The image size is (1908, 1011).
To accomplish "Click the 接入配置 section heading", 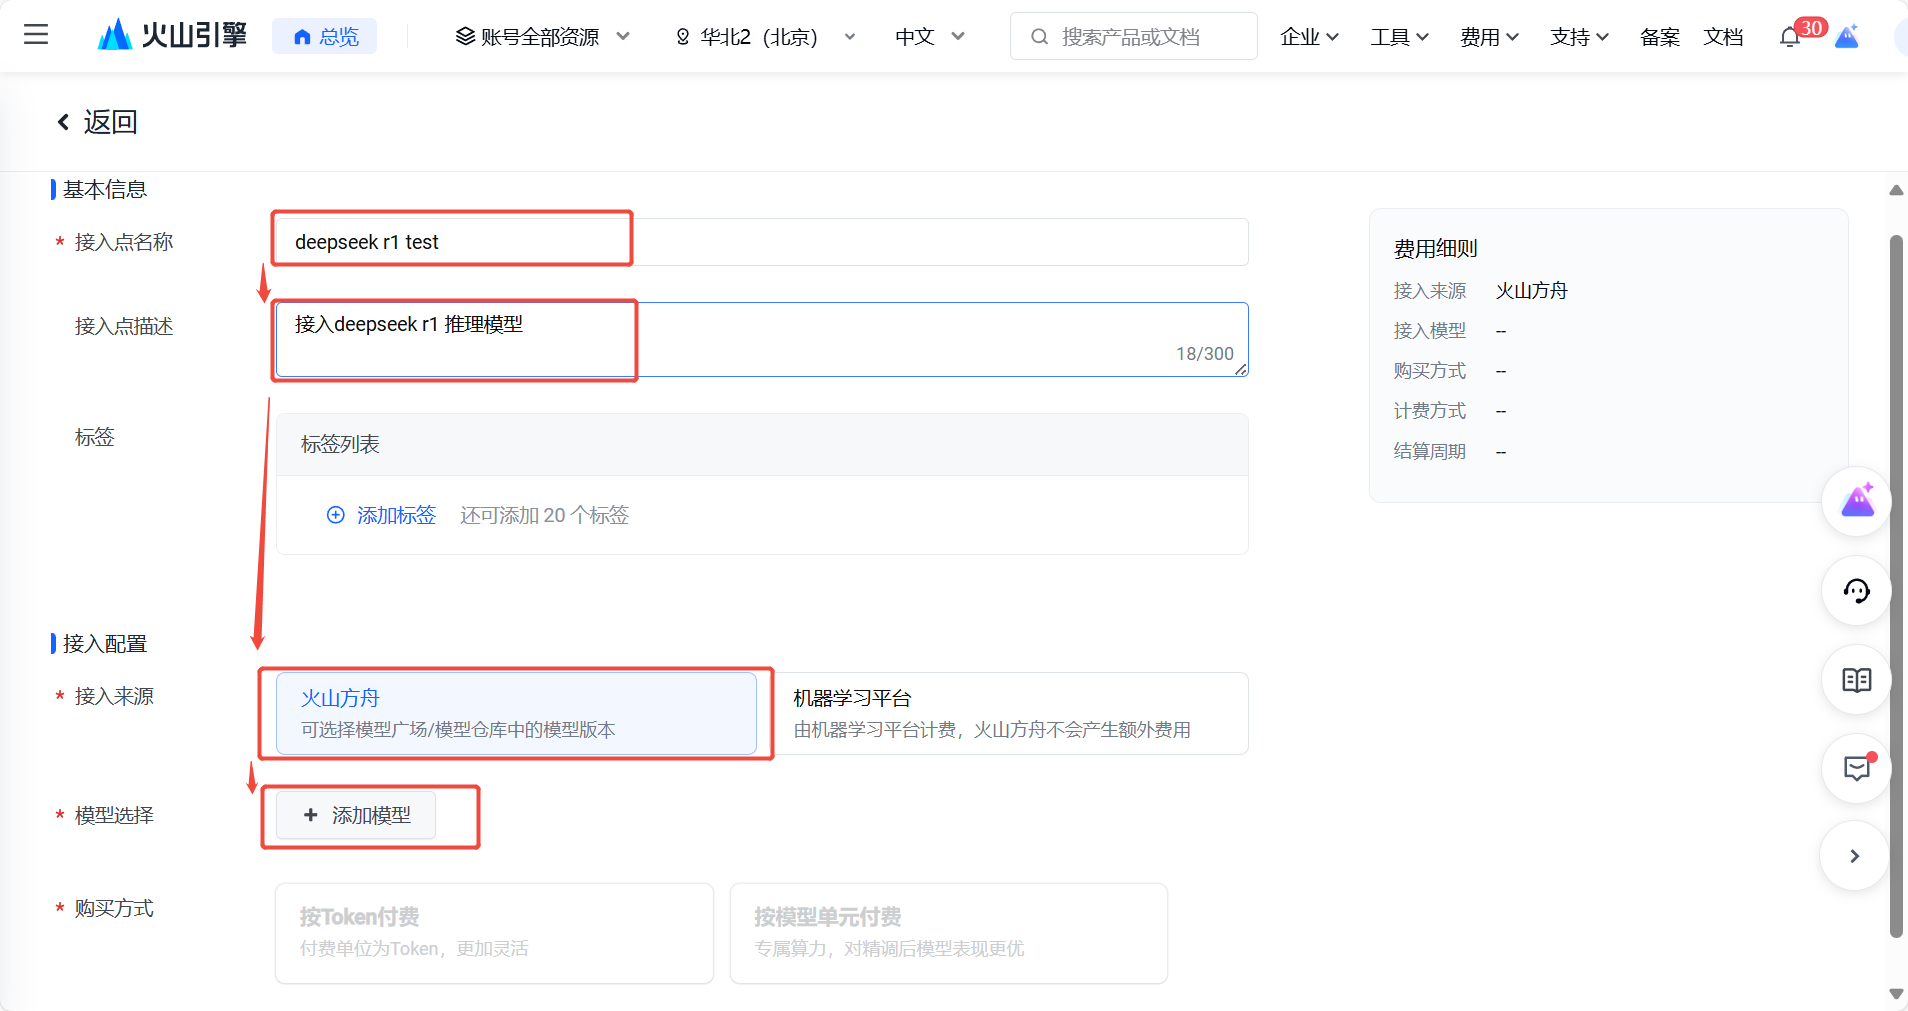I will click(x=105, y=643).
